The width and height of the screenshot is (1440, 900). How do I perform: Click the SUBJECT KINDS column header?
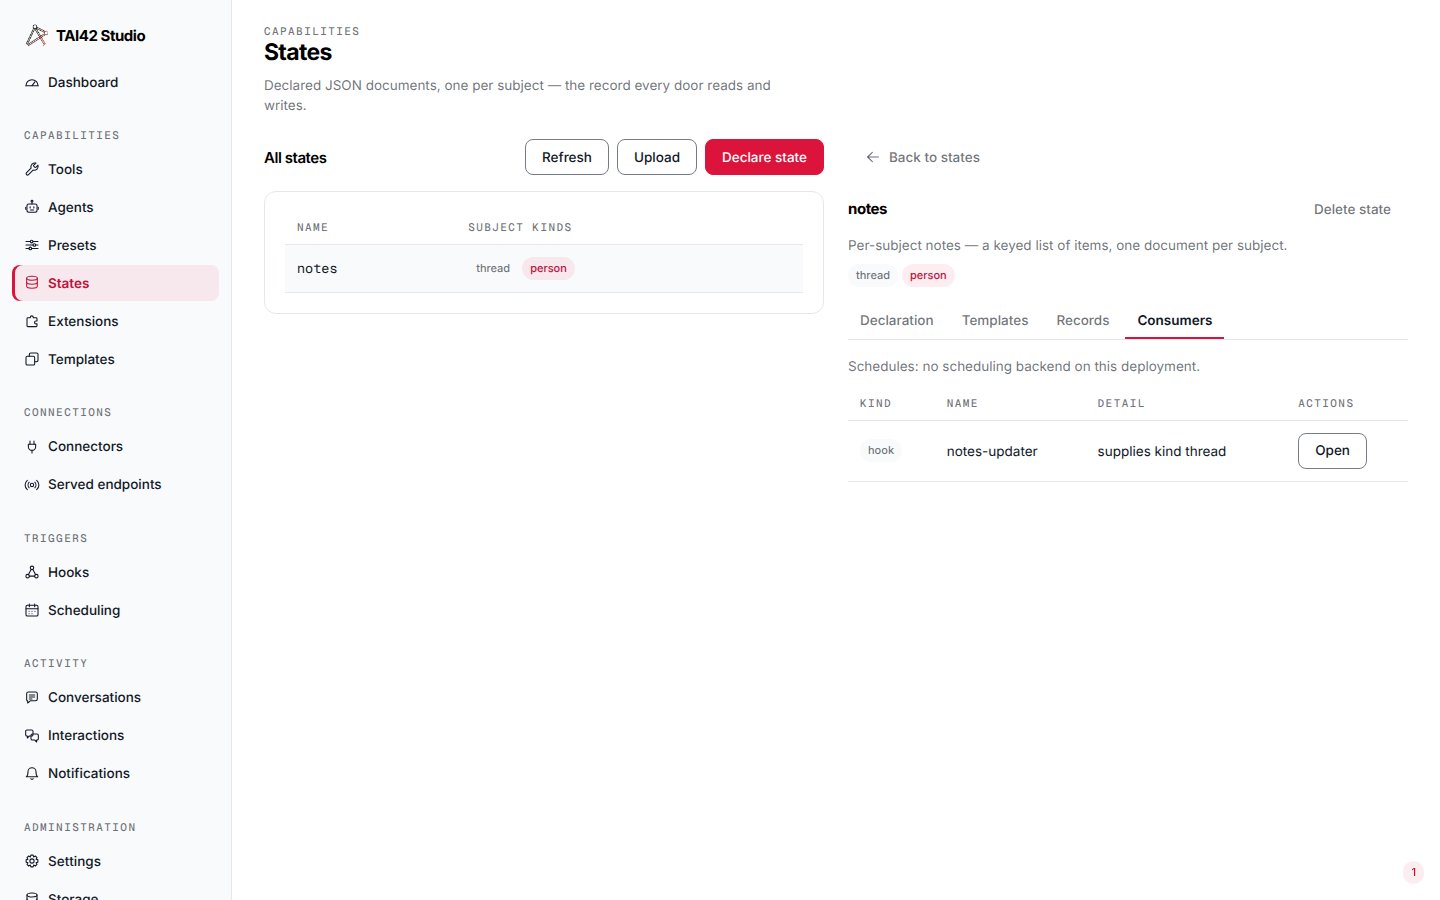520,228
